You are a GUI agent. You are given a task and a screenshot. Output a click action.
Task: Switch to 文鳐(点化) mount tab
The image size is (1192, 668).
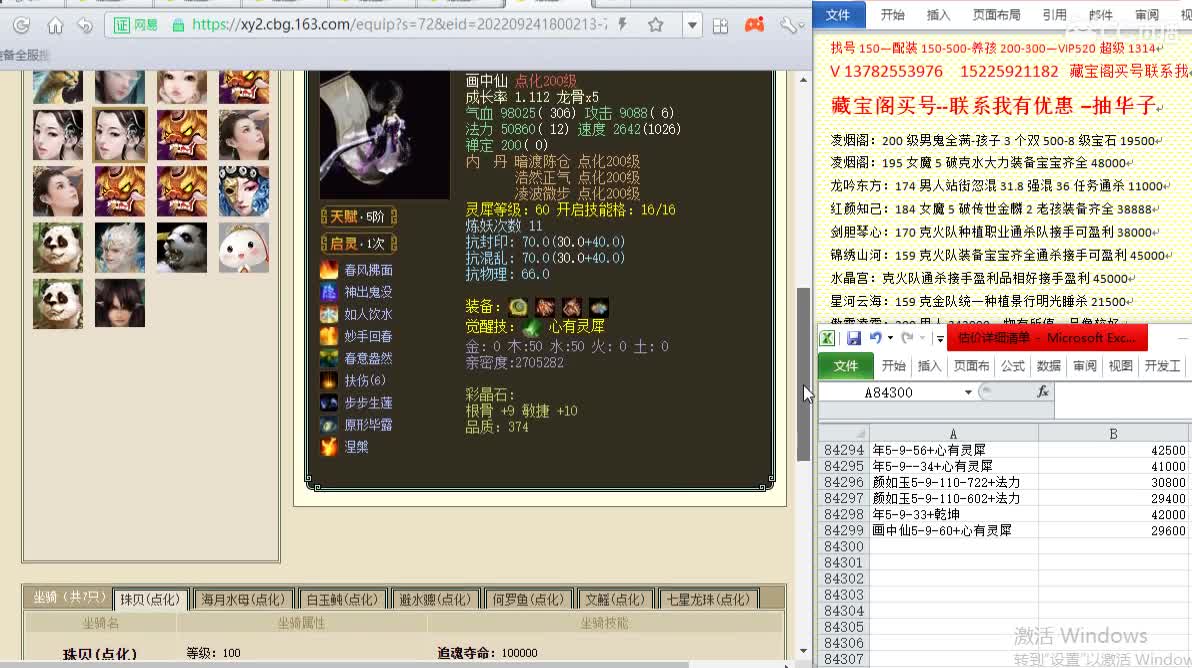[x=615, y=600]
